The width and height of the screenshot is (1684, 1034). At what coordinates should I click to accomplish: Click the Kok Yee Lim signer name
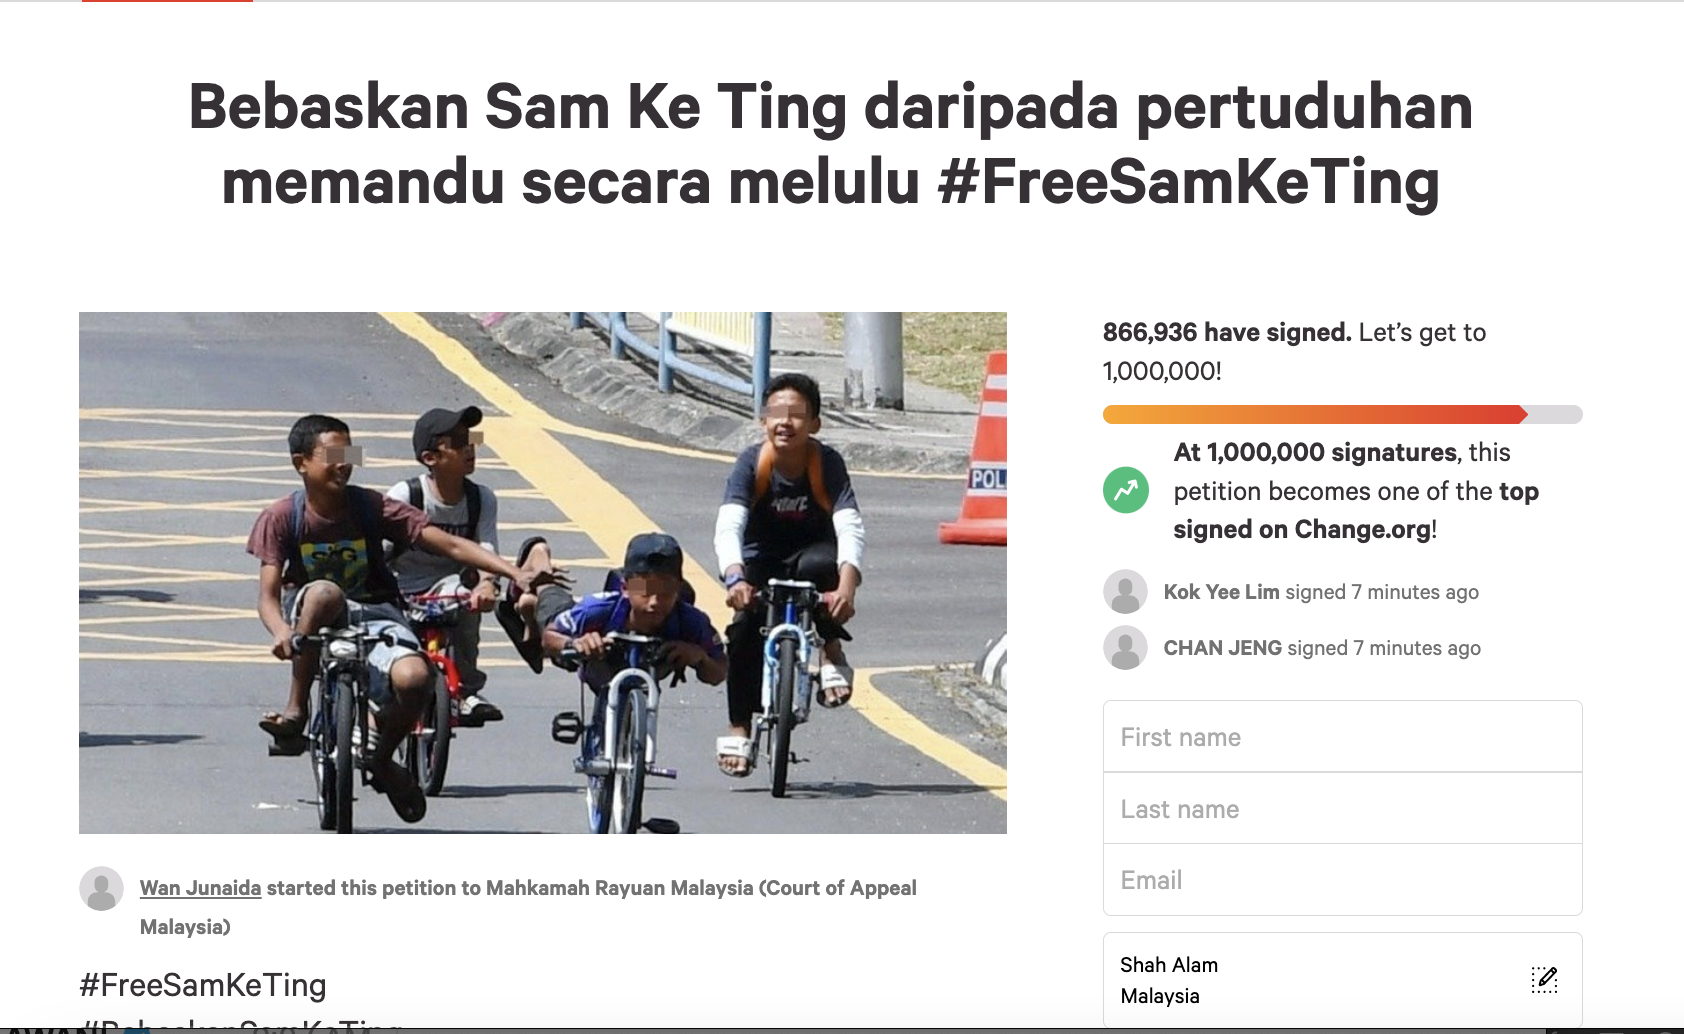pyautogui.click(x=1221, y=592)
